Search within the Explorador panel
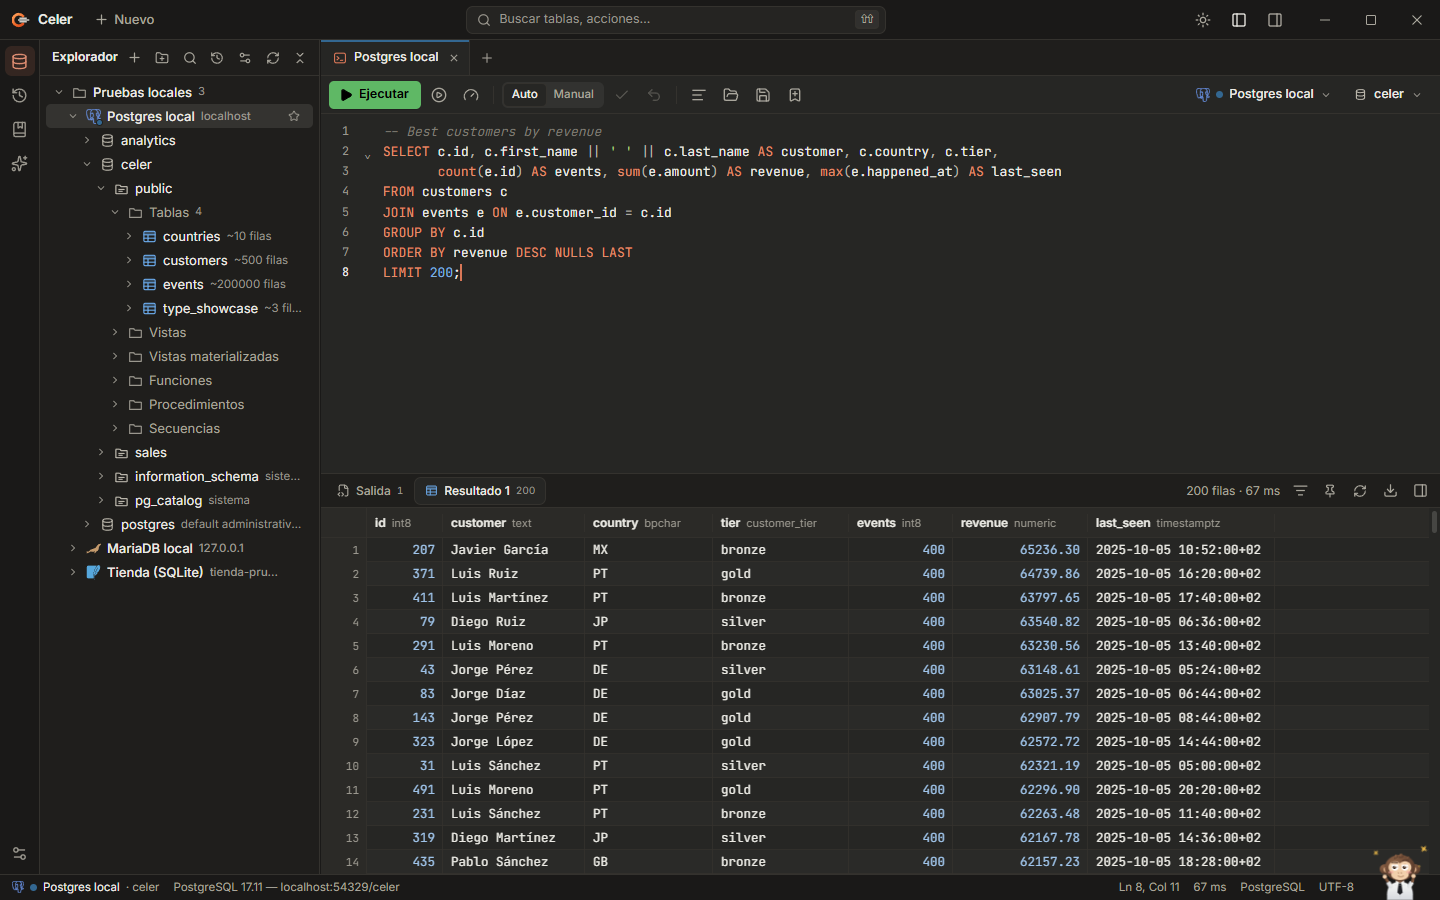Viewport: 1440px width, 900px height. [190, 58]
